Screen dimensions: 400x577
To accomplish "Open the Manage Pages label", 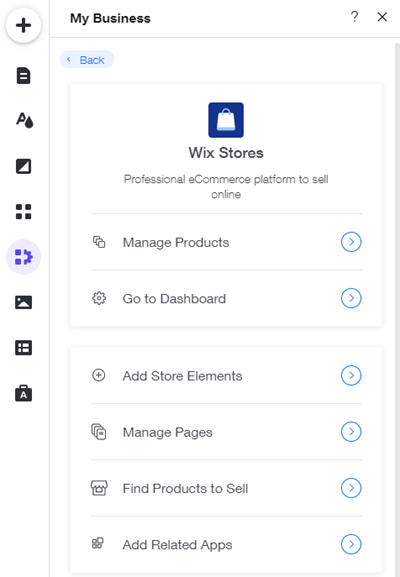I will point(167,432).
